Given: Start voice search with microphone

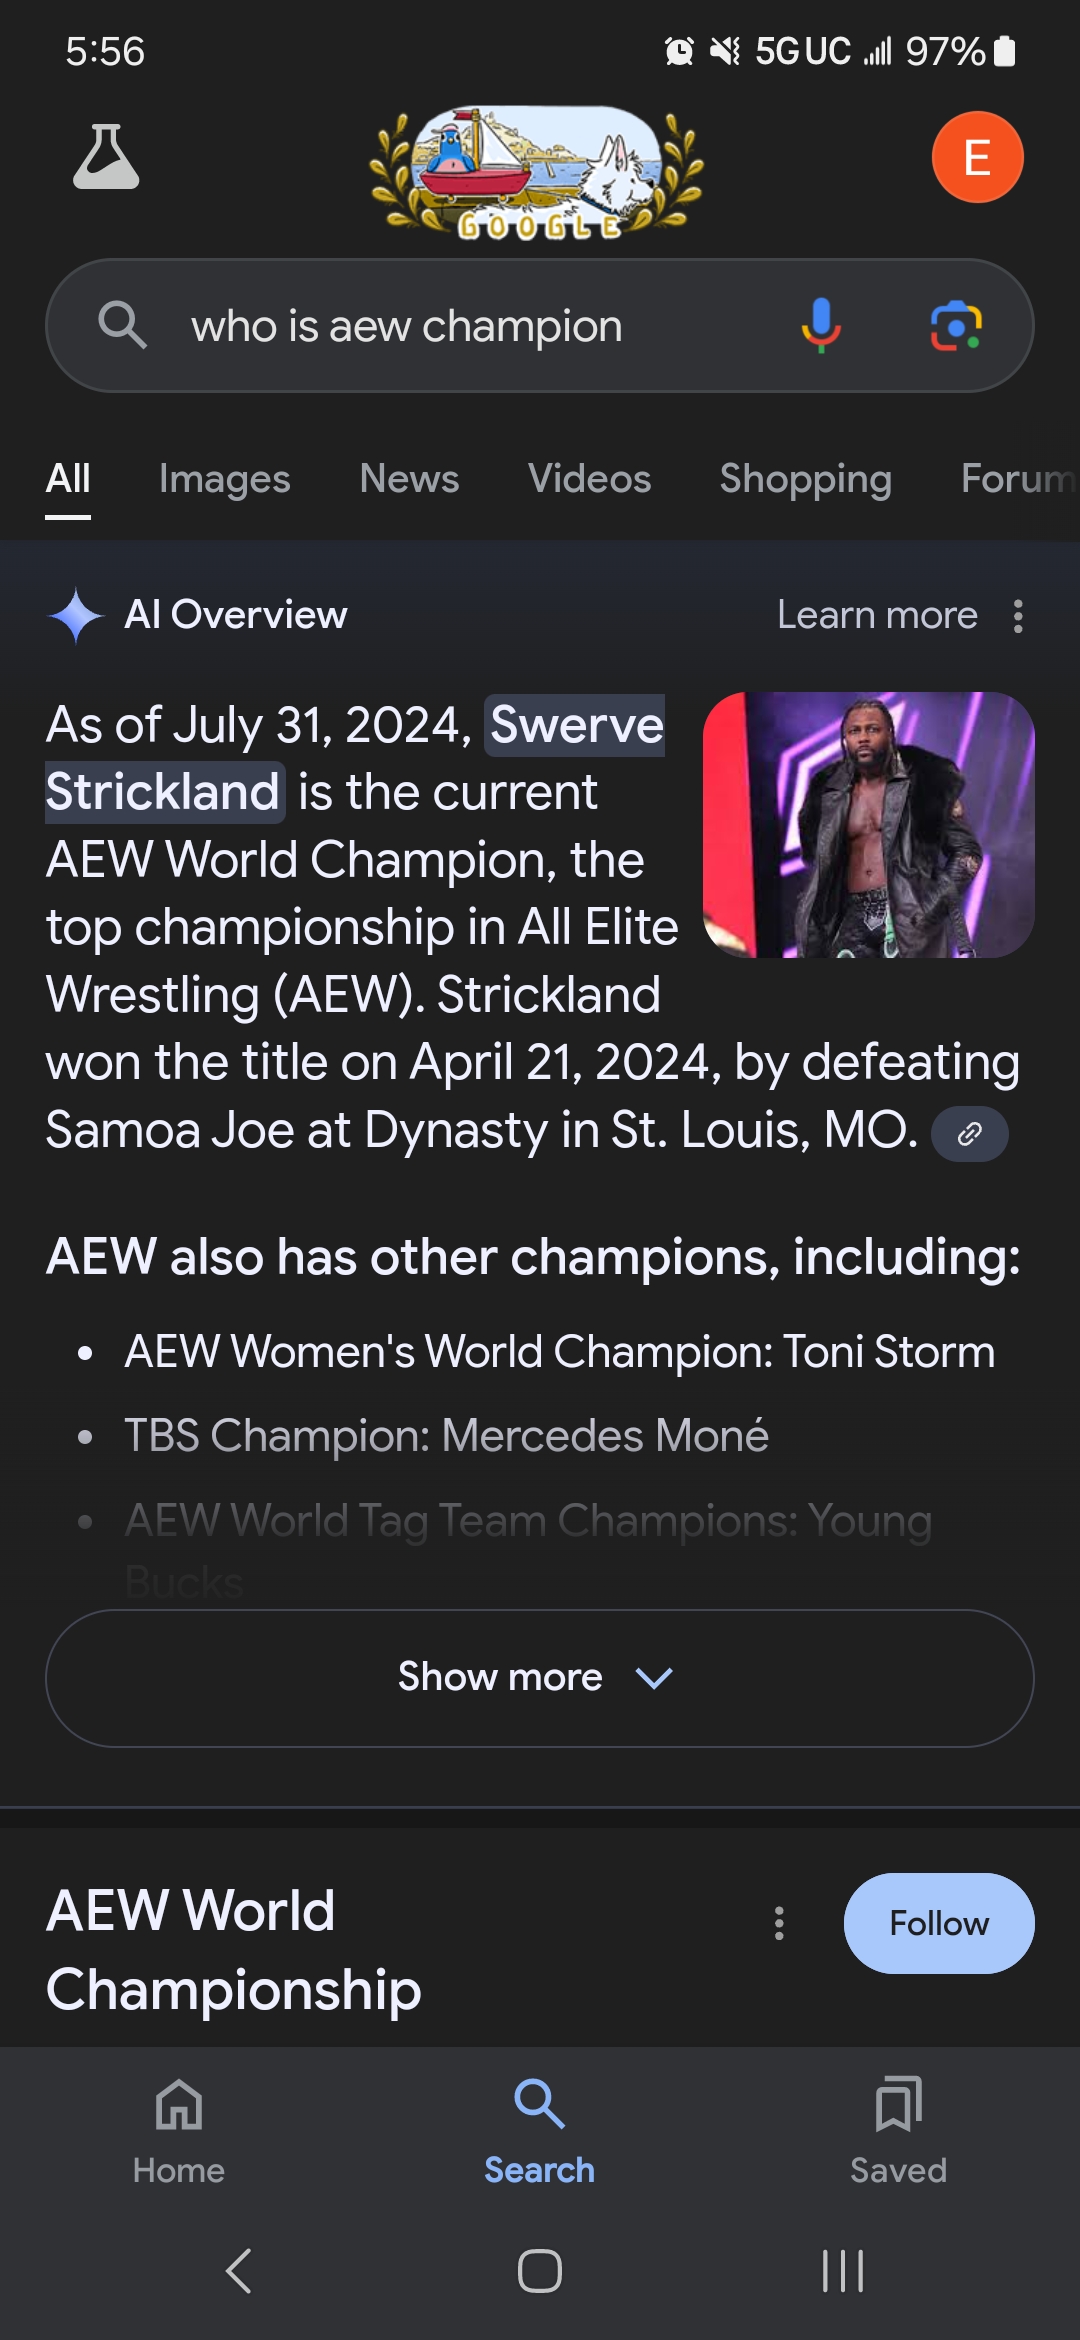Looking at the screenshot, I should (x=821, y=326).
